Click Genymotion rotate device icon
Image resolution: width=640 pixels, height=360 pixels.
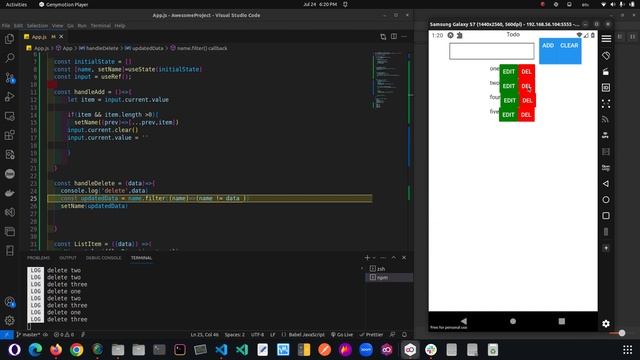(606, 55)
